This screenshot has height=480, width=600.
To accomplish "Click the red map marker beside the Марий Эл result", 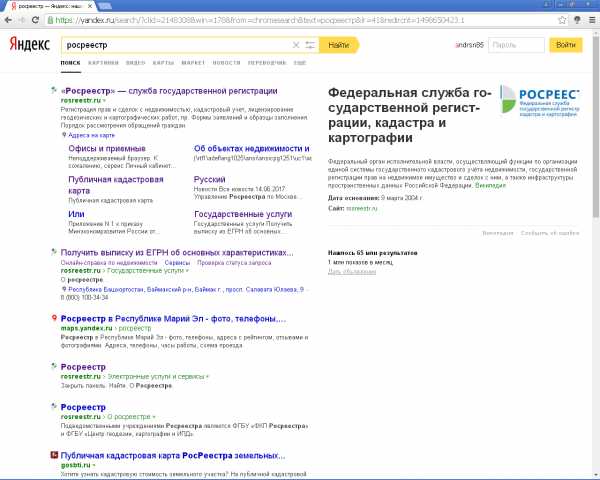I will pyautogui.click(x=54, y=318).
